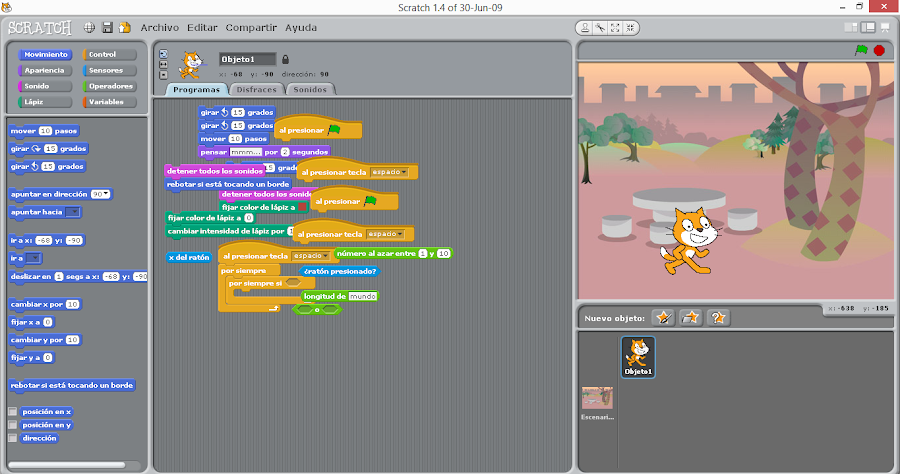Choose new sprite from file
This screenshot has width=900, height=474.
tap(690, 317)
